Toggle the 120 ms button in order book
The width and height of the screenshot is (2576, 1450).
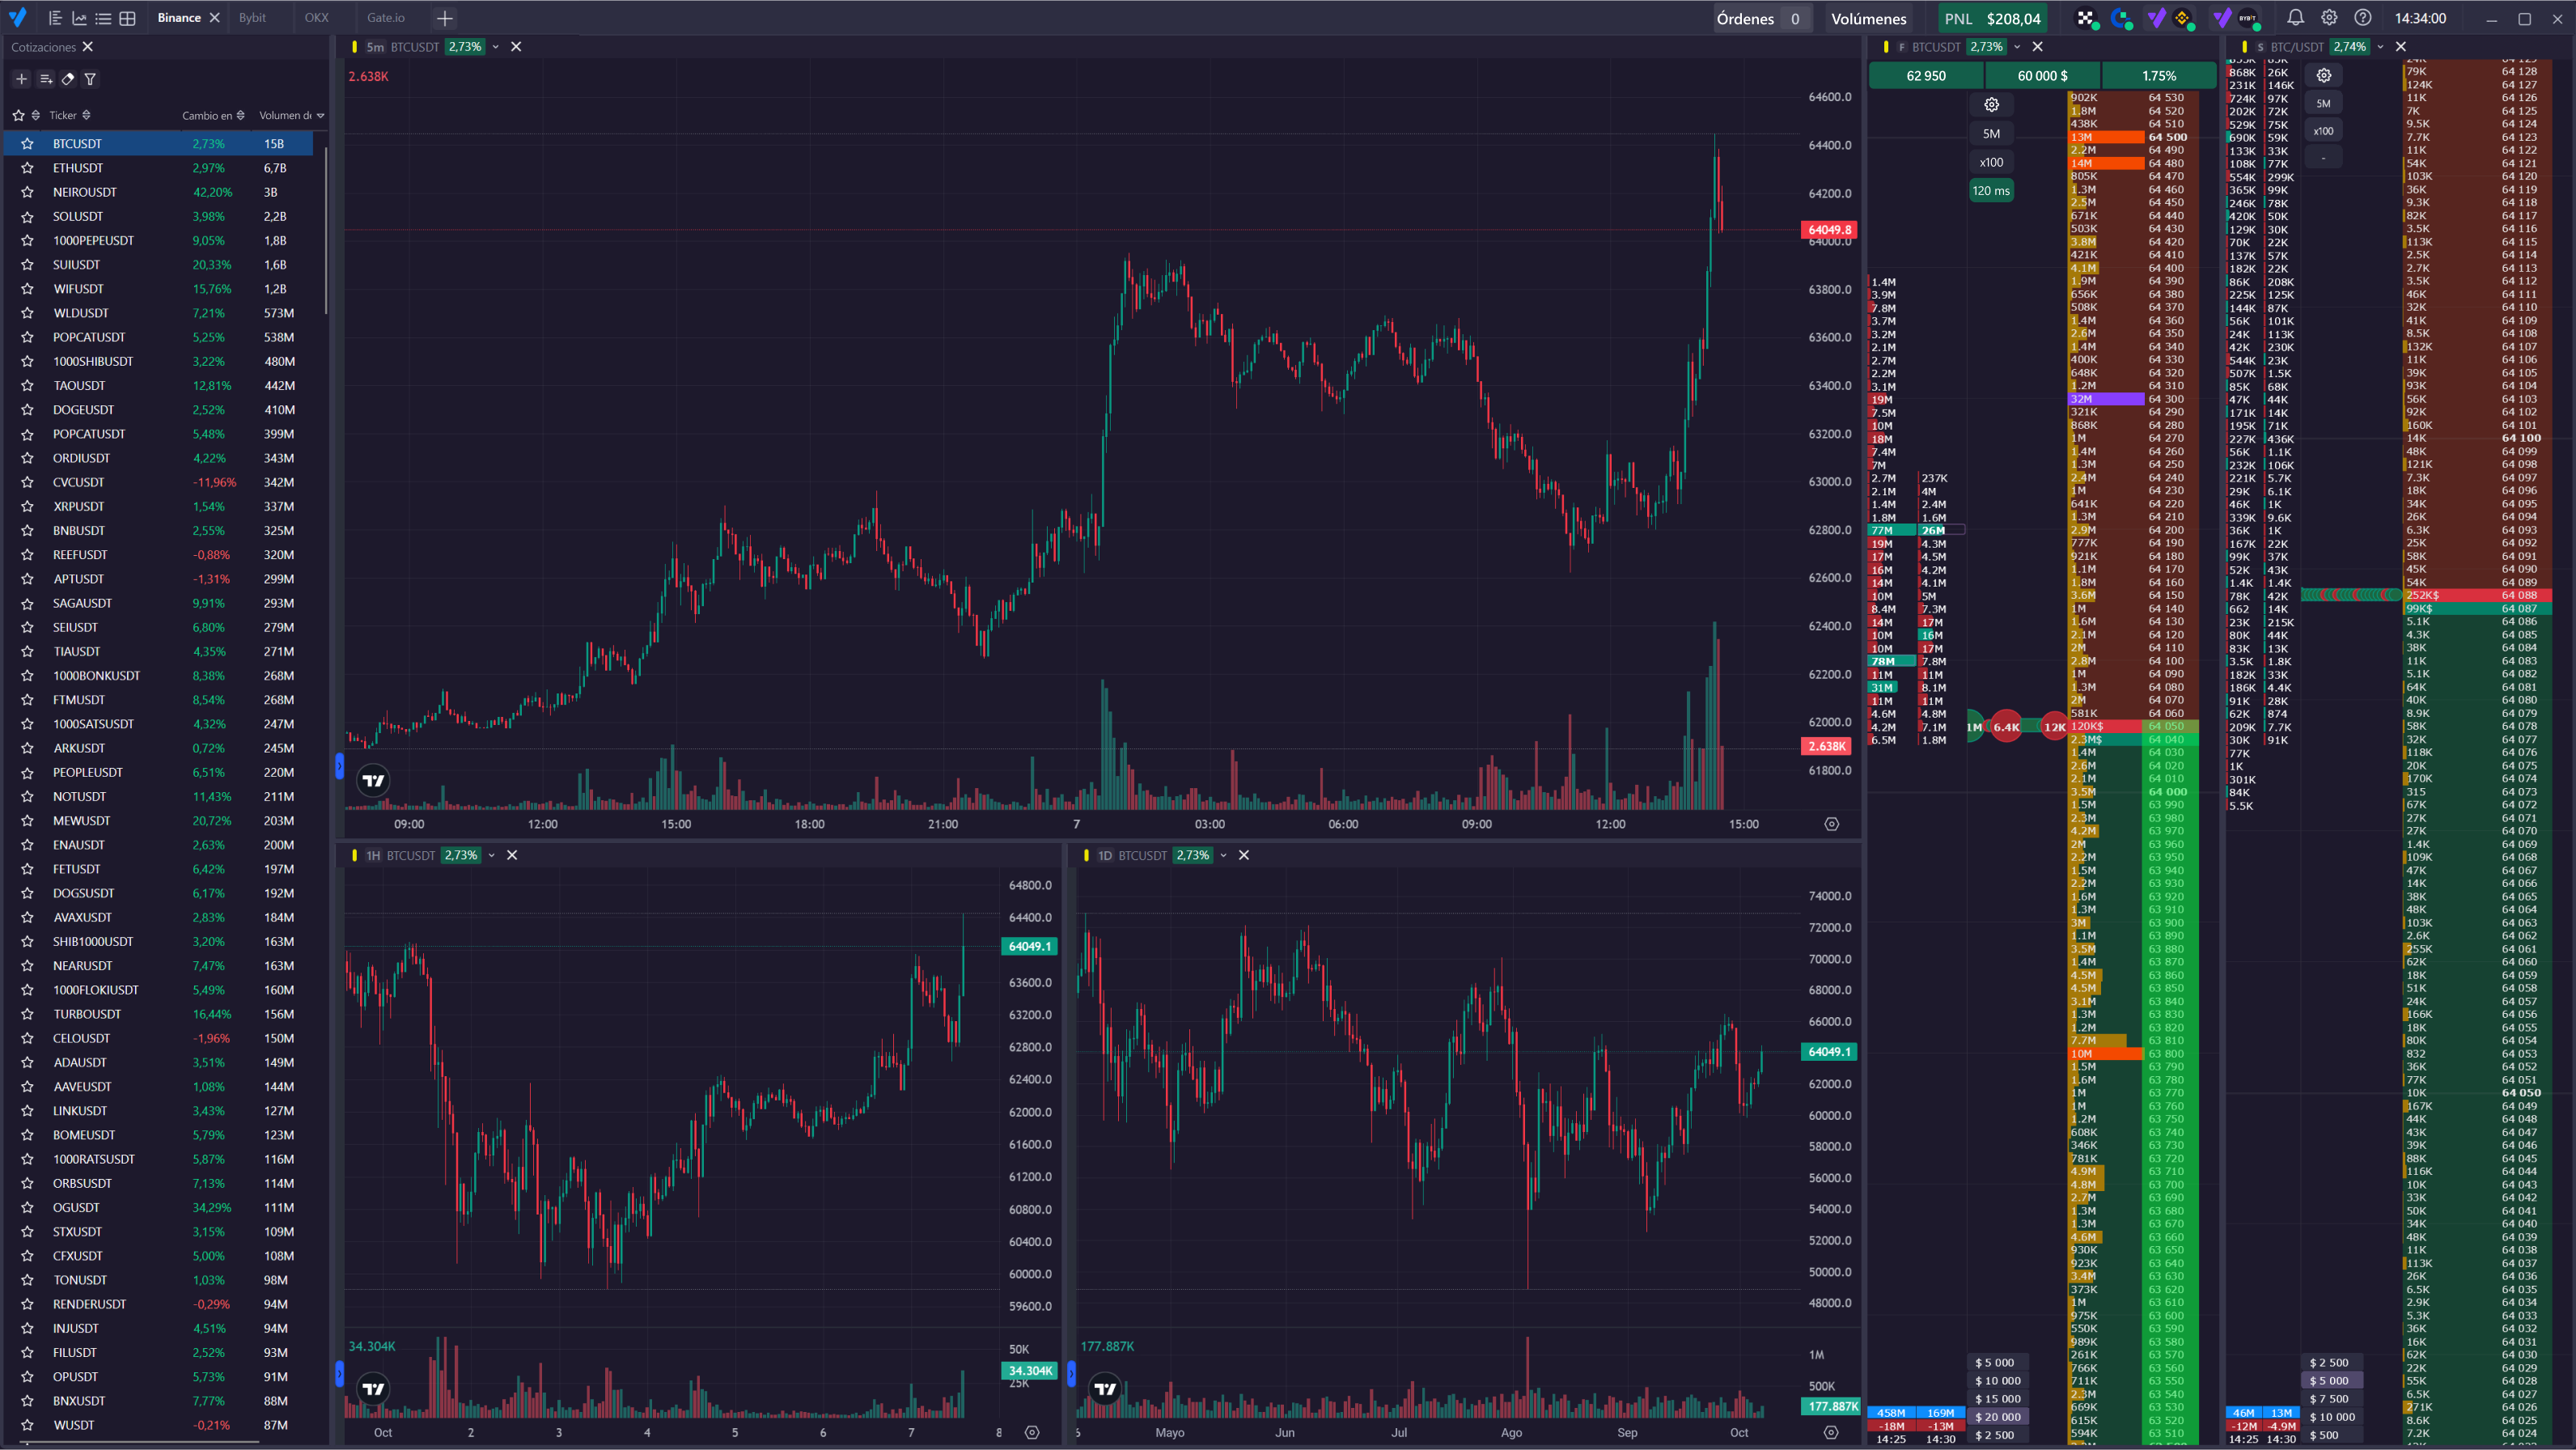[x=1990, y=191]
